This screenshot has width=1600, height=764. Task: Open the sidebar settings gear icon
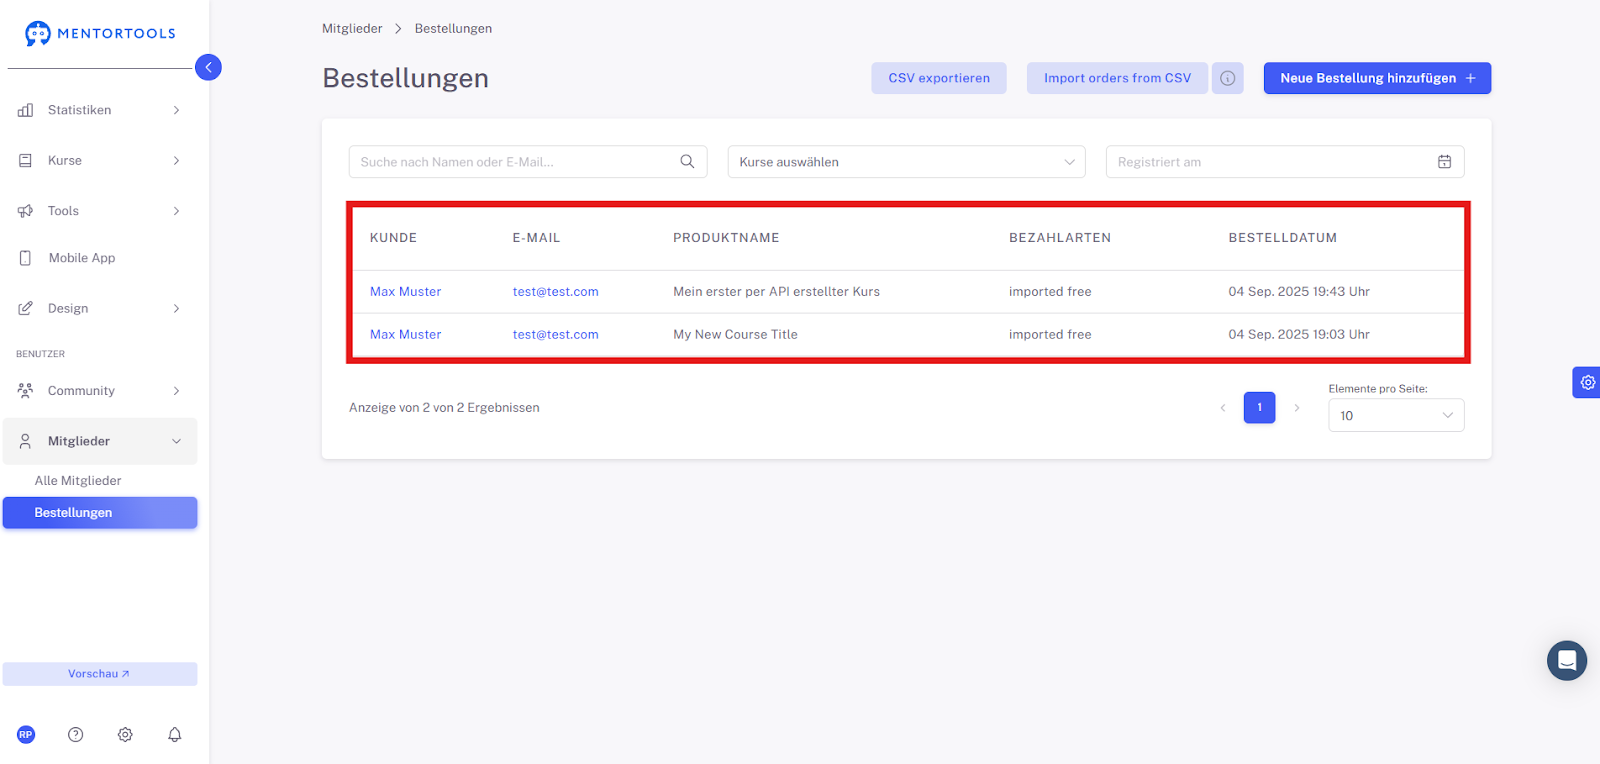(125, 734)
